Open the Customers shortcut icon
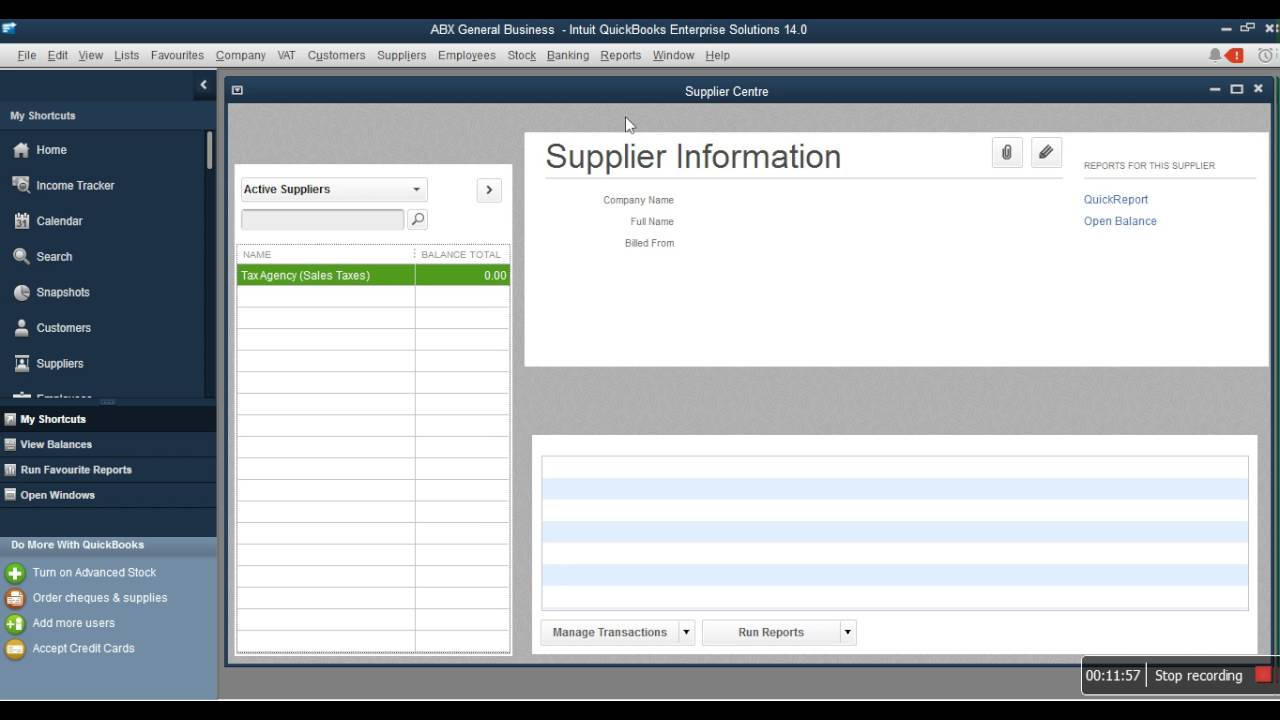Screen dimensions: 1280x720 21,328
